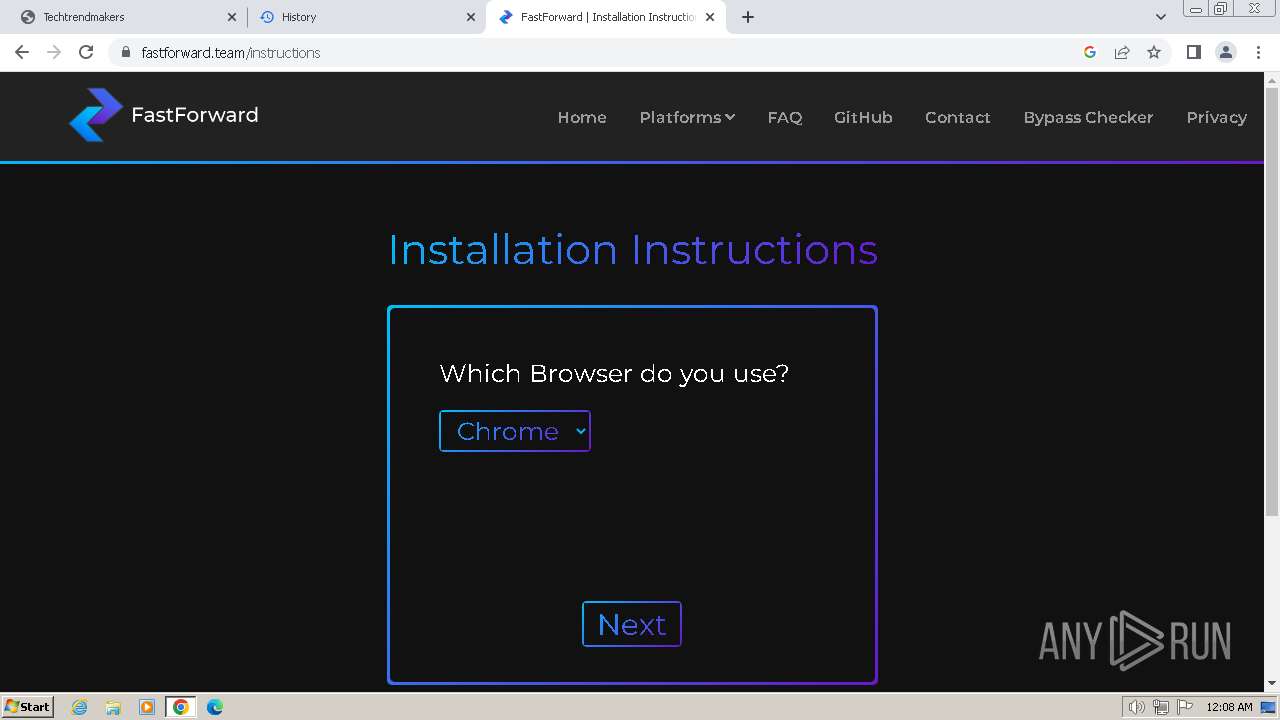Open the Chrome three-dot menu

(1258, 52)
